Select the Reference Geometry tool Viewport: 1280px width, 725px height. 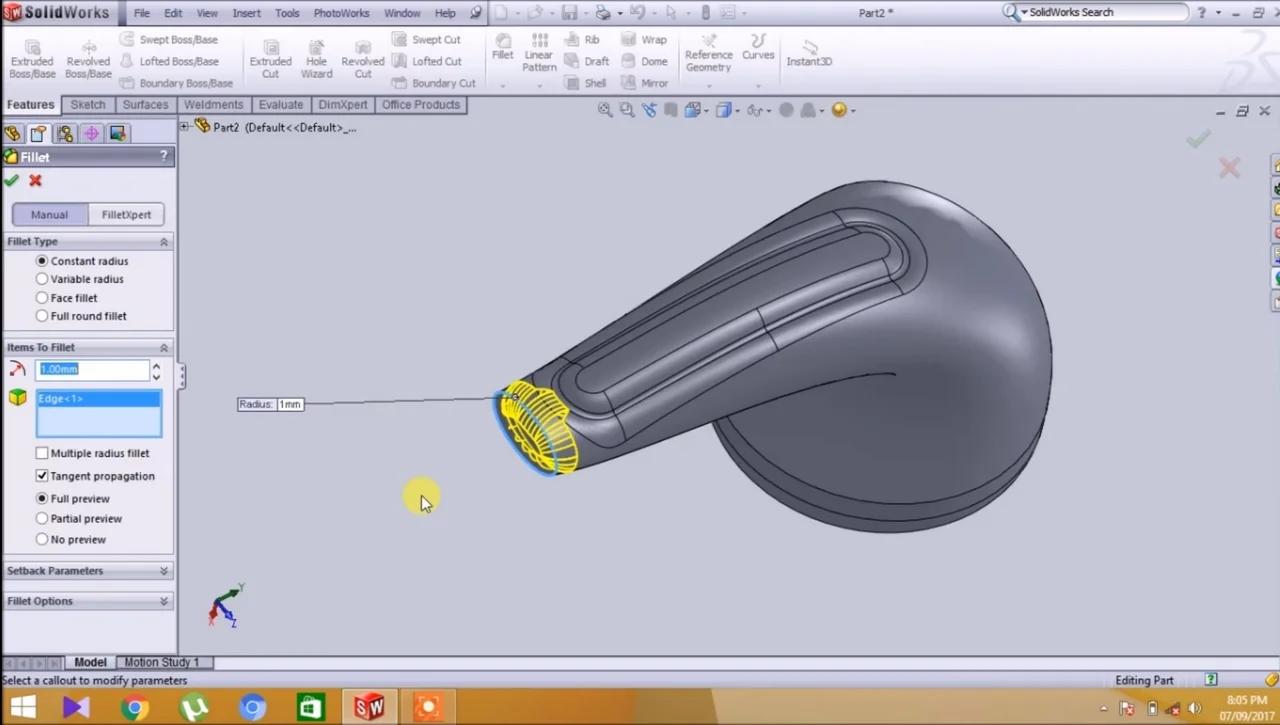tap(708, 55)
